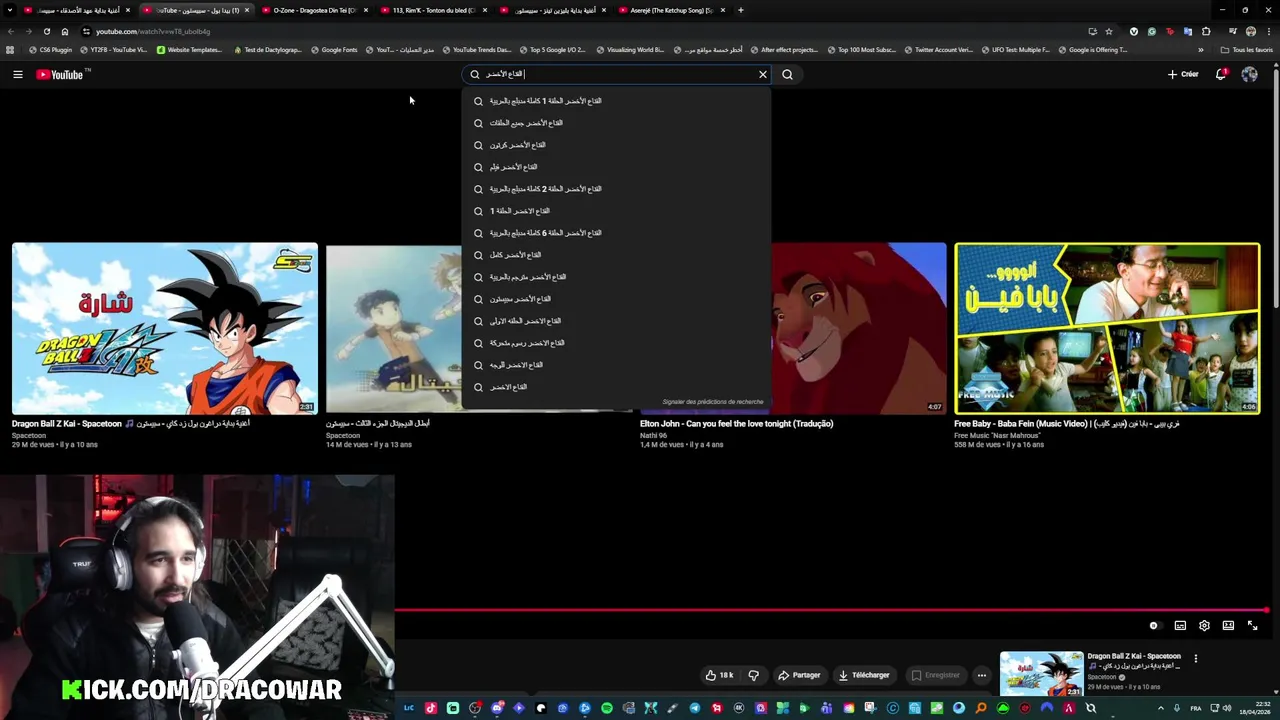The image size is (1280, 720).
Task: Pick suggestion القناع الأخضر كامل
Action: pos(616,255)
